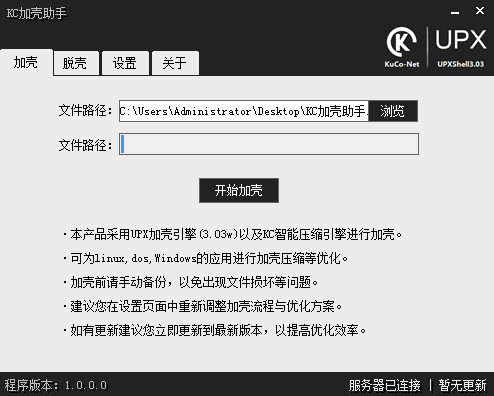Click the 浏览 browse button
Screen dimensions: 494x396
tap(393, 111)
